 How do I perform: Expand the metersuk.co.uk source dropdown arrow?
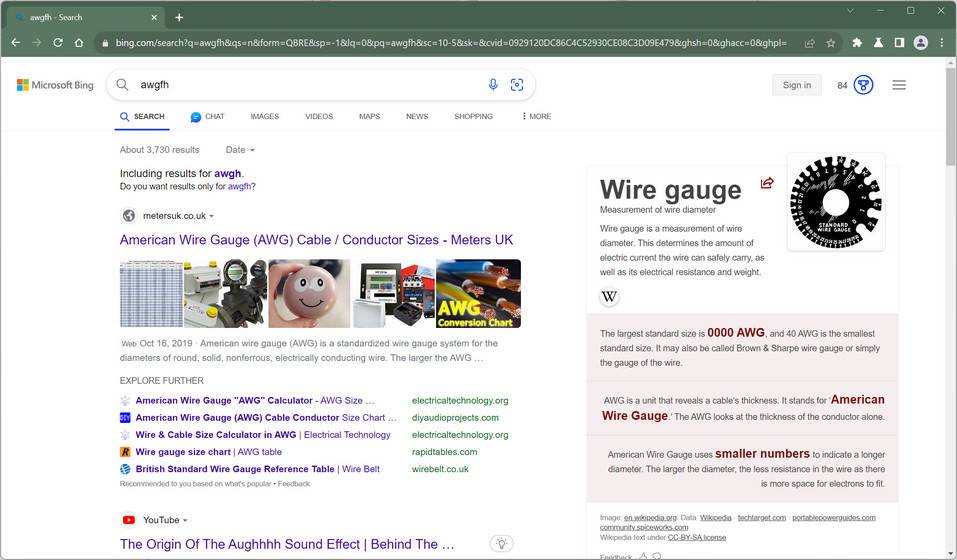[x=211, y=216]
